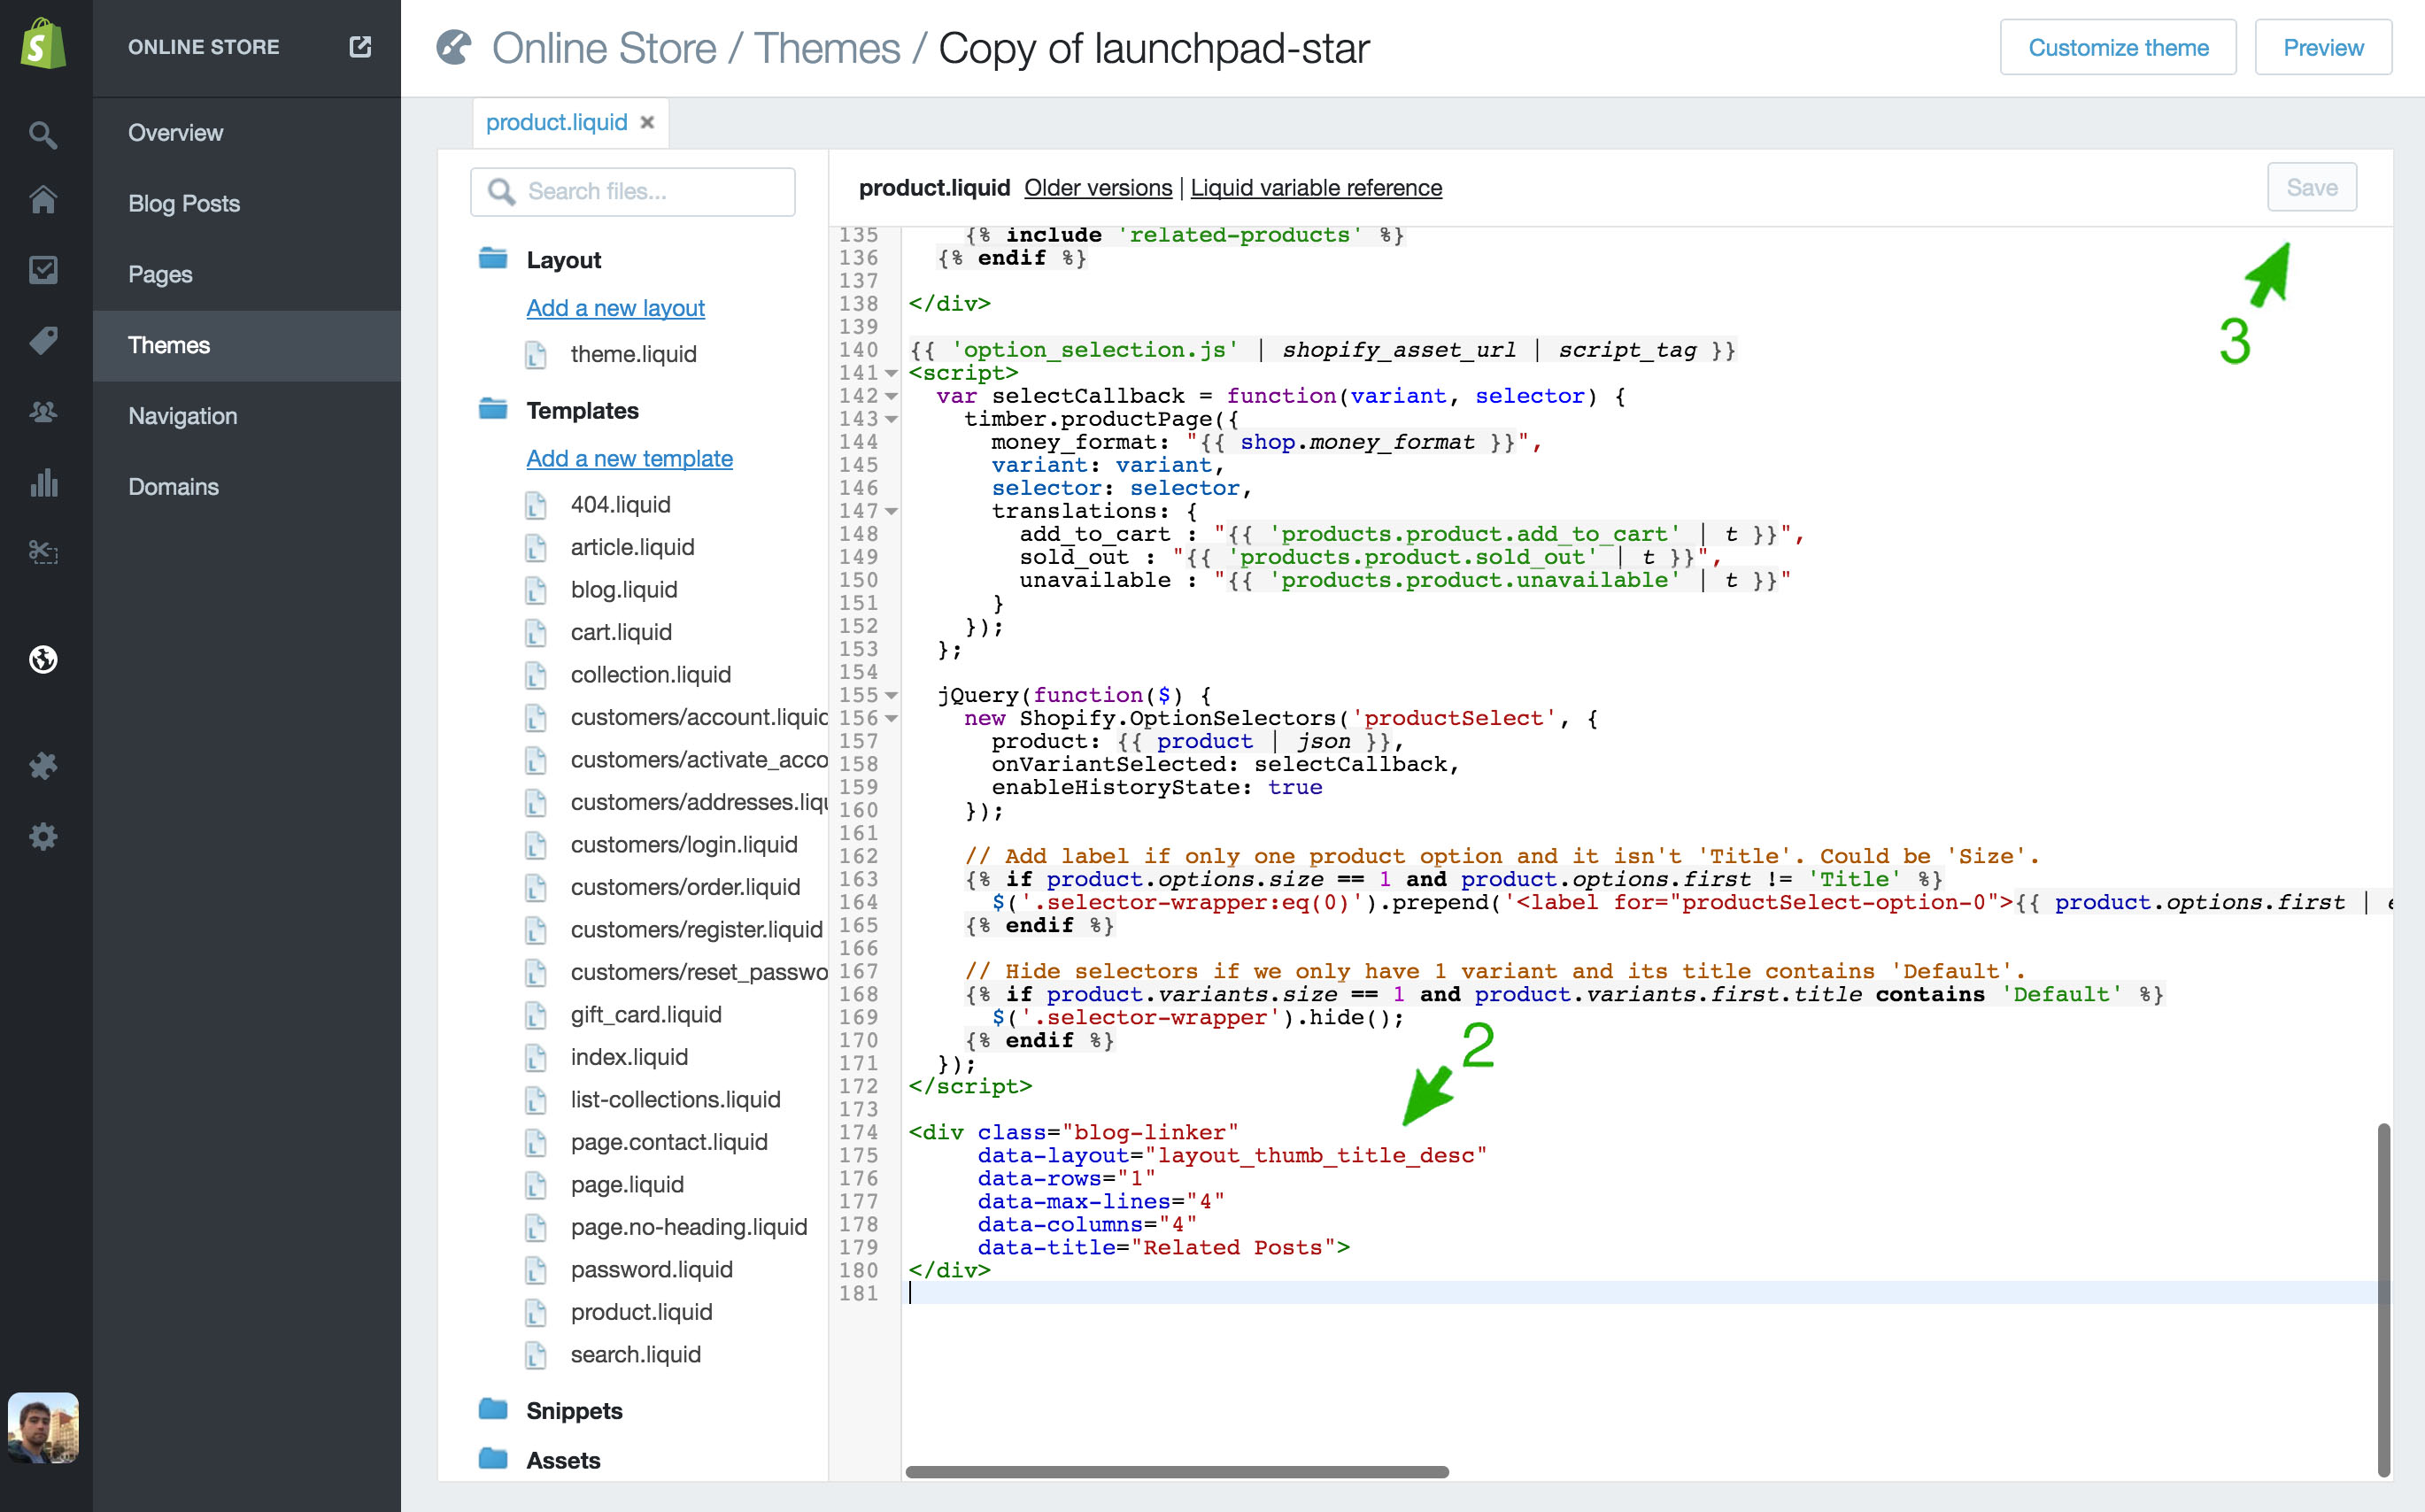The width and height of the screenshot is (2425, 1512).
Task: Click the Preview button
Action: click(x=2323, y=47)
